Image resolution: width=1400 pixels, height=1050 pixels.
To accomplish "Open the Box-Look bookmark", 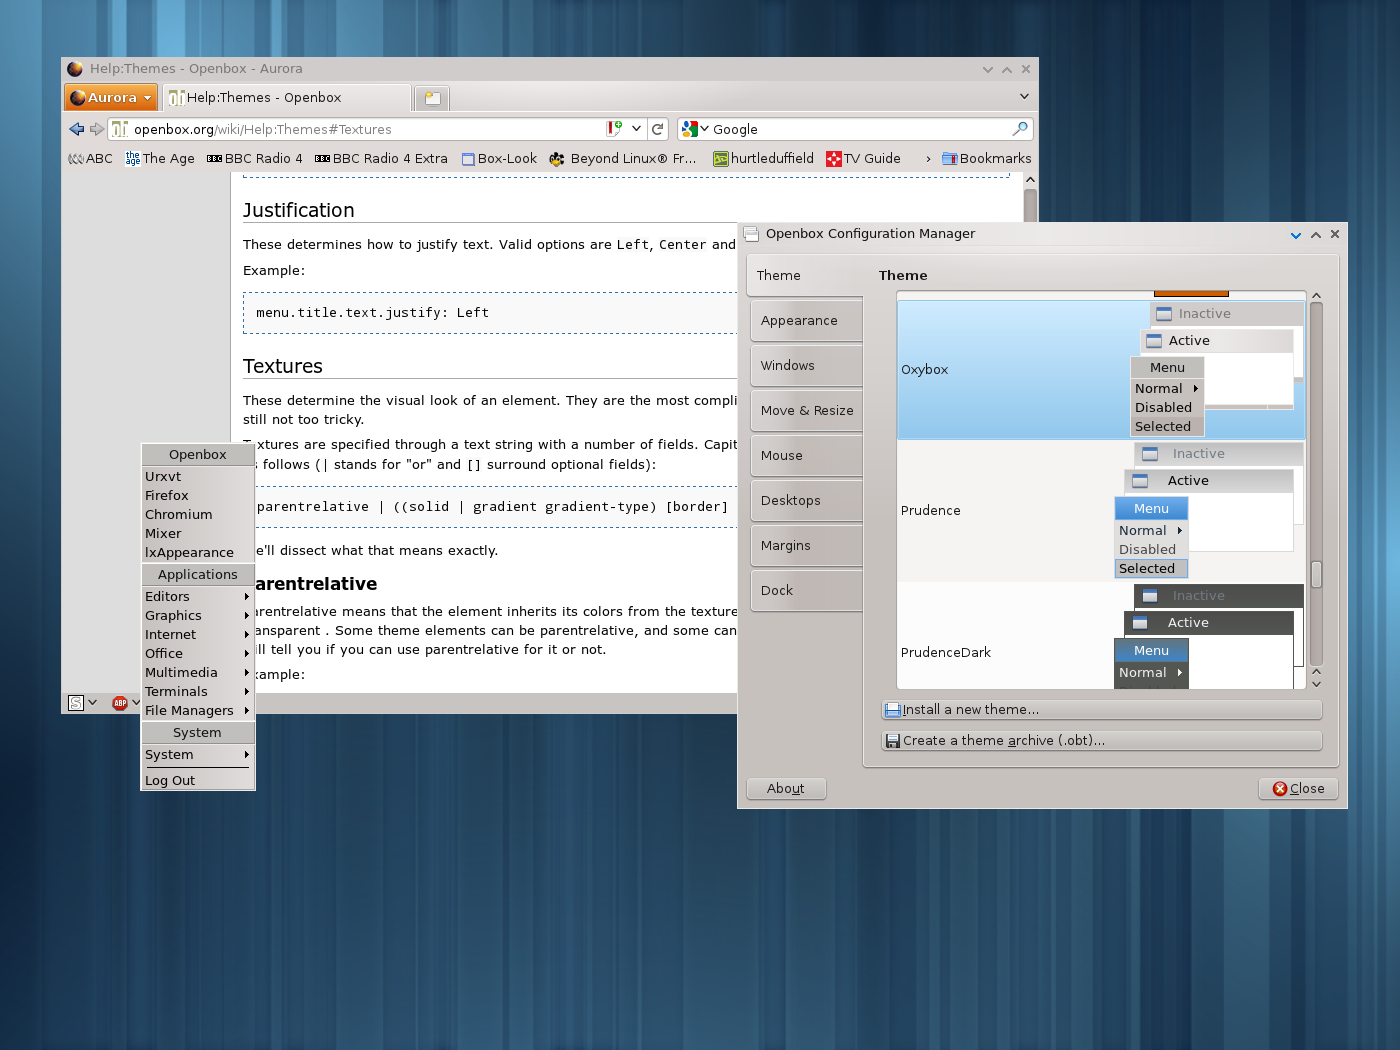I will (x=499, y=159).
